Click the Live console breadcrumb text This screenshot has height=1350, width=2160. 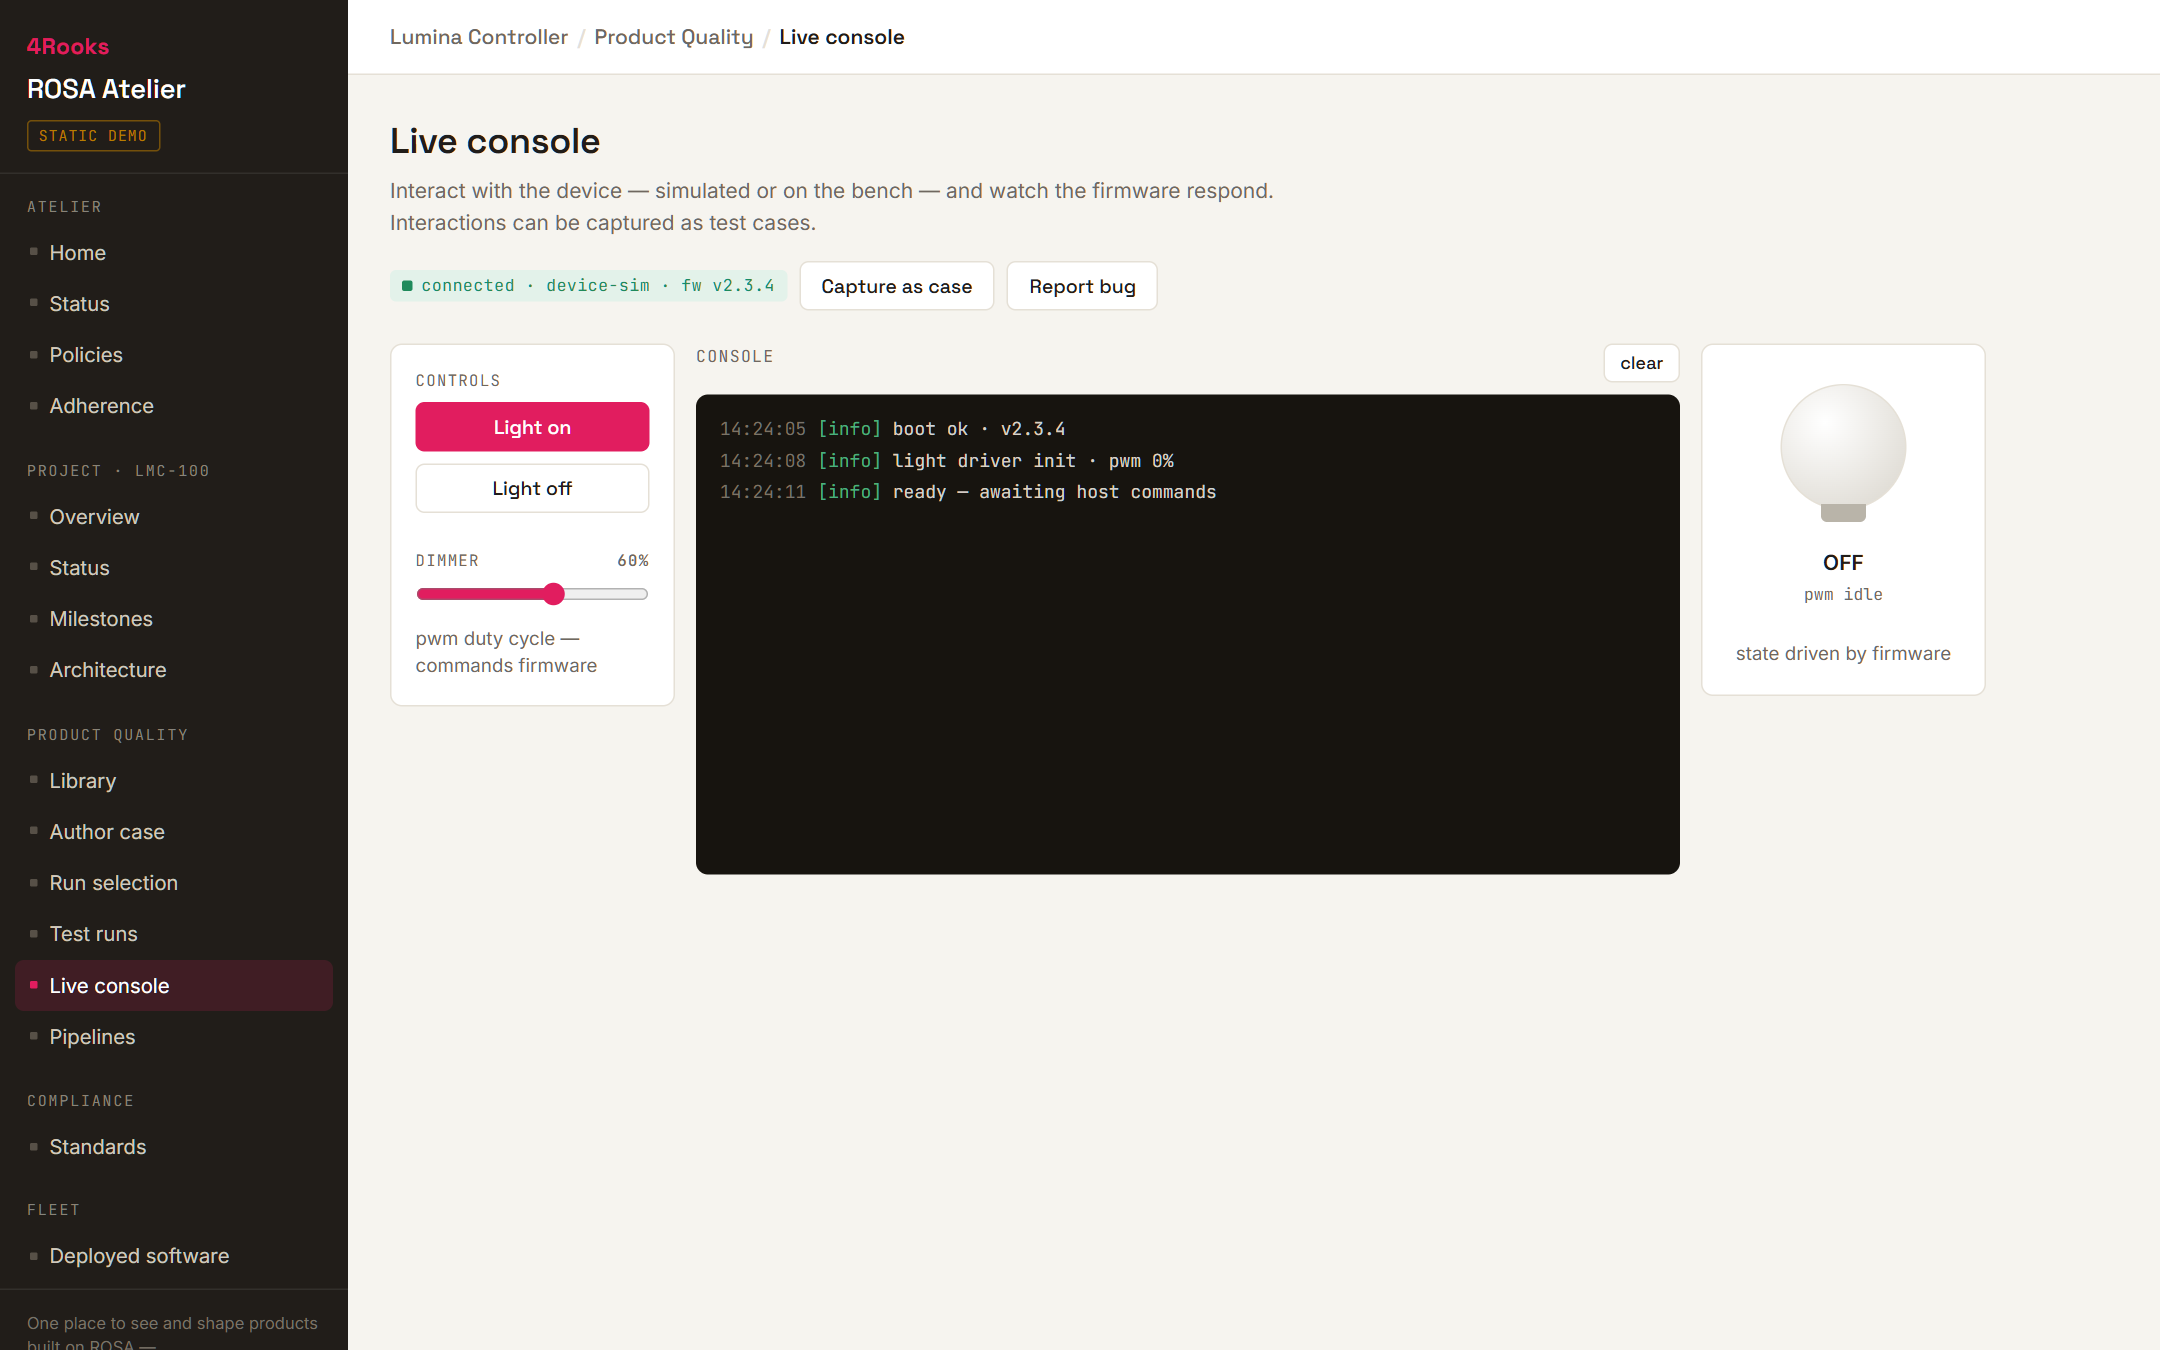tap(842, 37)
